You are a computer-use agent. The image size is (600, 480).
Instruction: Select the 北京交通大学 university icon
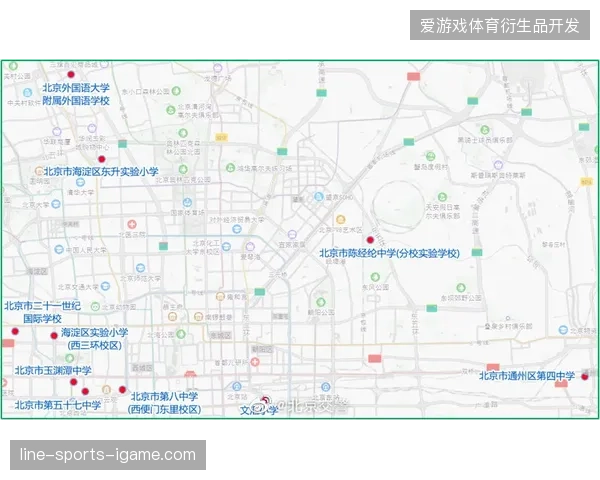(x=106, y=286)
